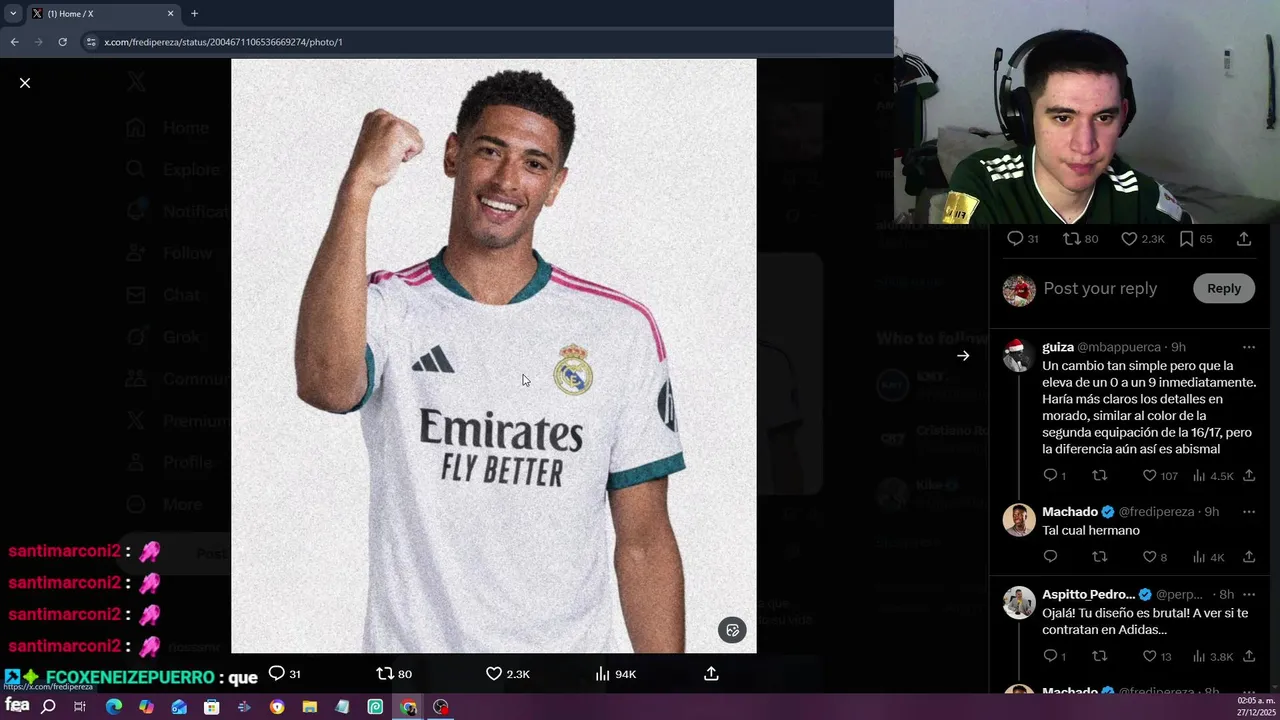The height and width of the screenshot is (720, 1280).
Task: Repost Machado's Tal cual hermano
Action: pos(1099,557)
